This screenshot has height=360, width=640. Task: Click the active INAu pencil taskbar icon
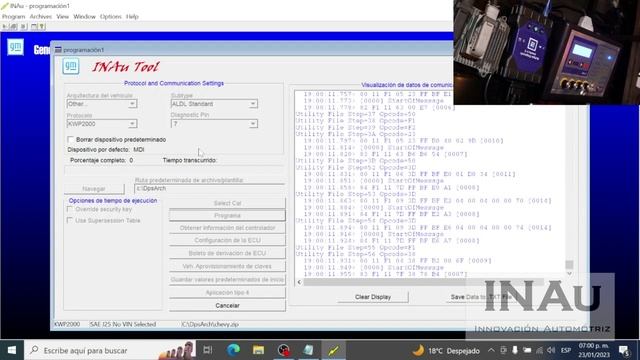tap(334, 350)
